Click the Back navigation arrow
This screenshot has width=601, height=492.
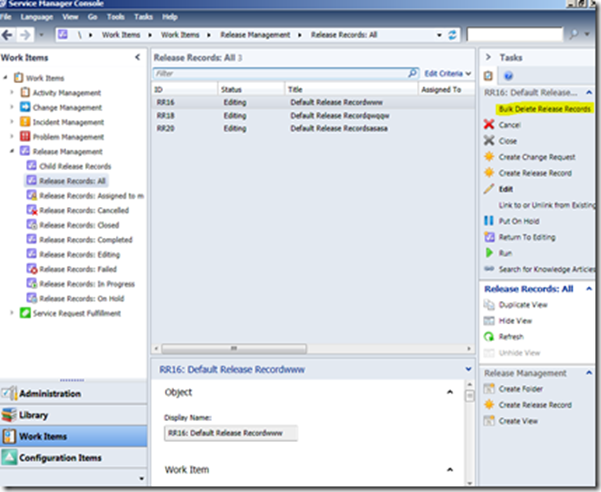tap(7, 35)
